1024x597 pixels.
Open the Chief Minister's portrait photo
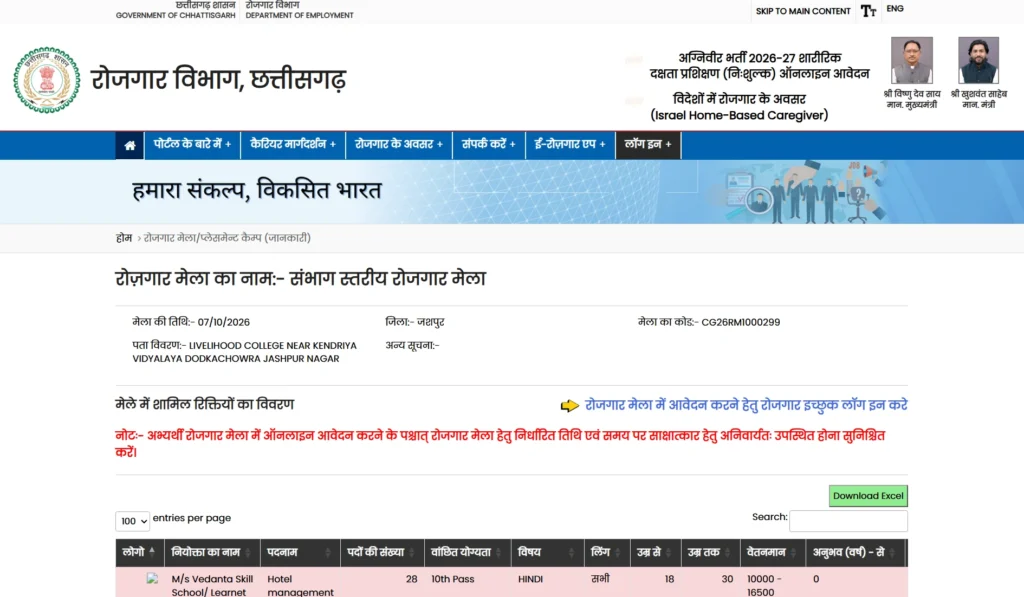(x=912, y=60)
